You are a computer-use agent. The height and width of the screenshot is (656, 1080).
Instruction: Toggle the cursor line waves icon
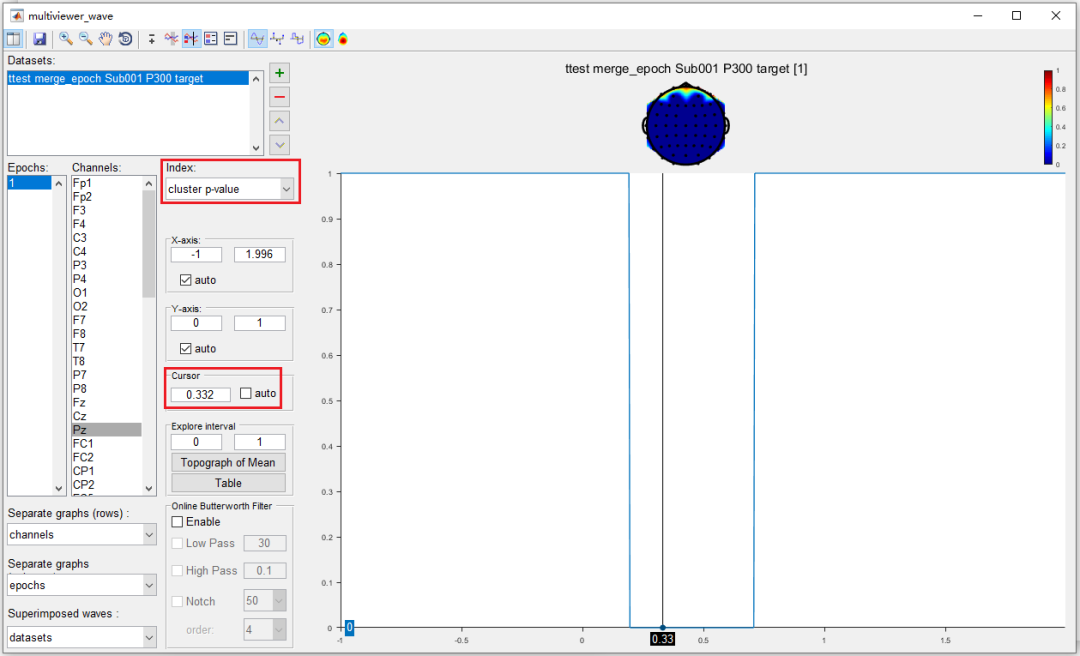pos(191,39)
